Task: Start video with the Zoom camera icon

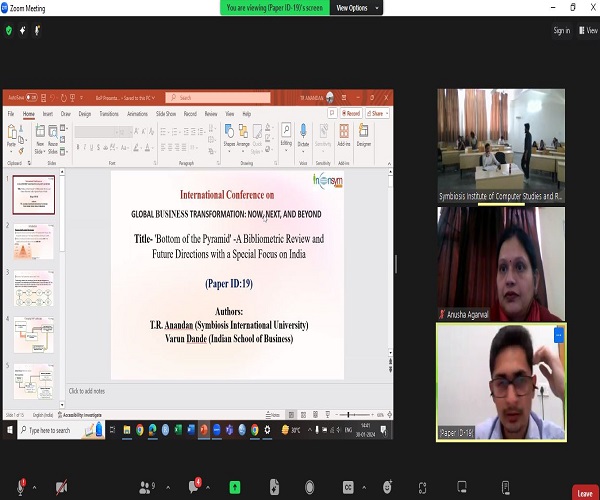Action: [x=61, y=487]
